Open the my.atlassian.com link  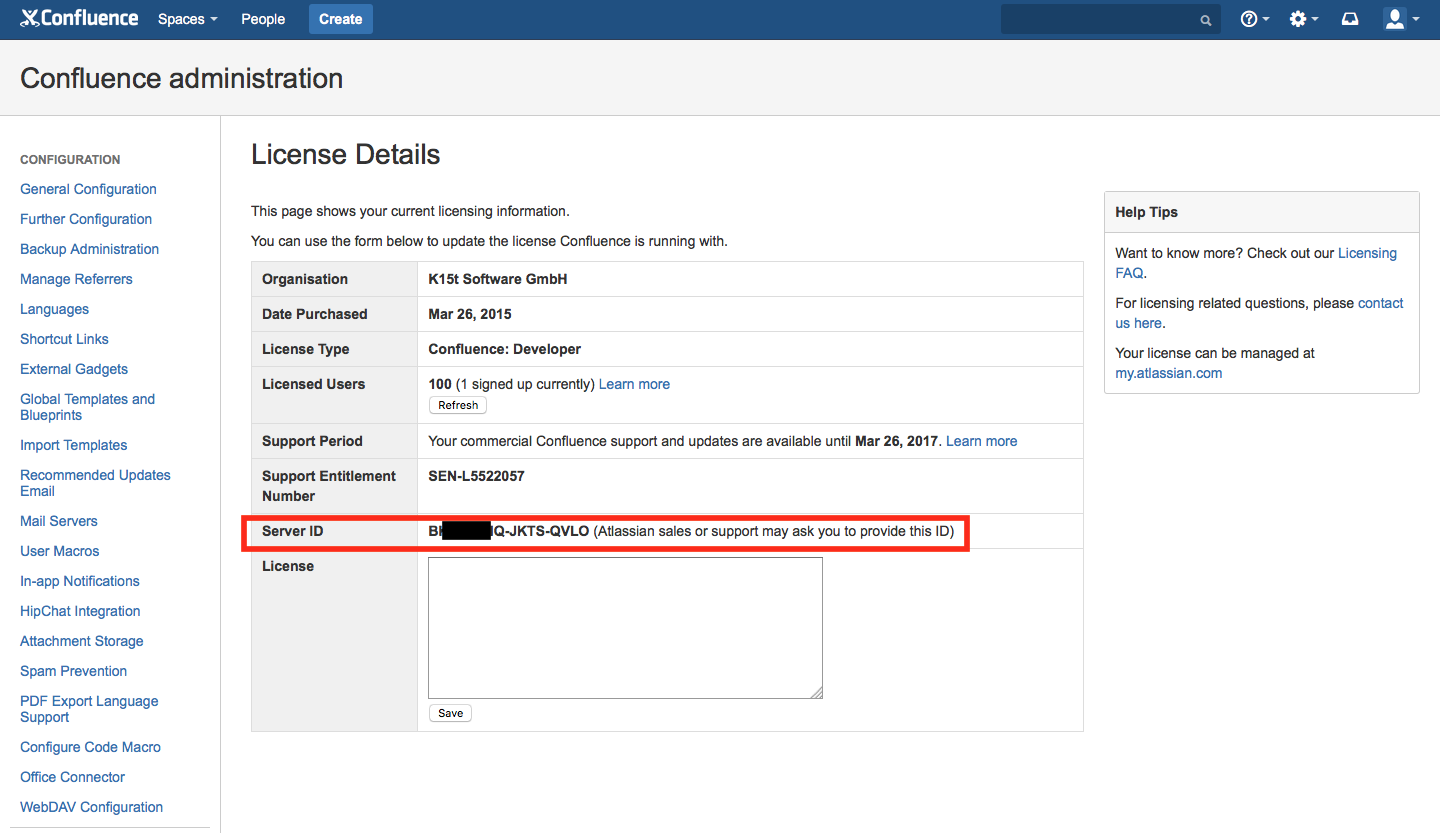(x=1168, y=373)
